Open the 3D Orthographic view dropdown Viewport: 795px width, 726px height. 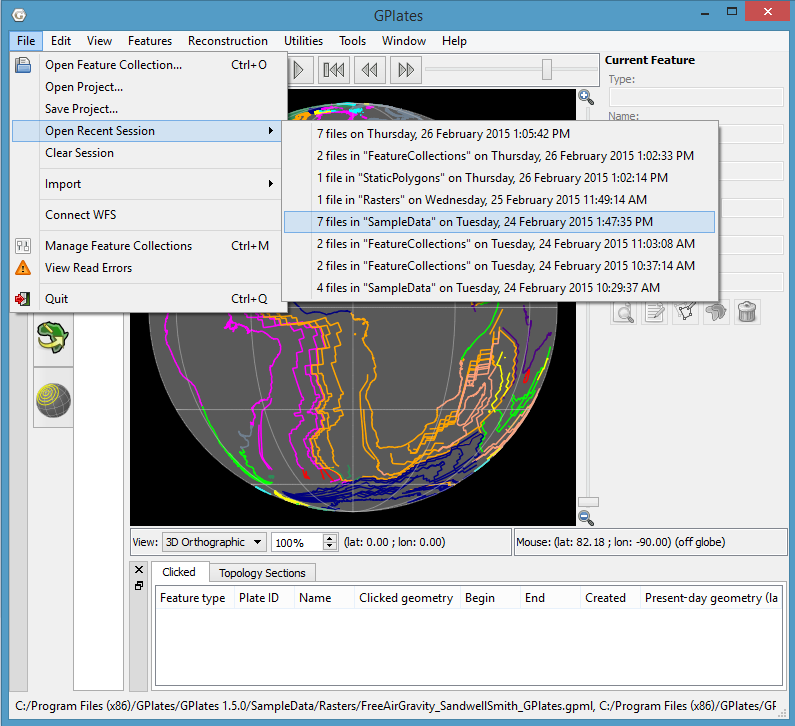click(214, 542)
